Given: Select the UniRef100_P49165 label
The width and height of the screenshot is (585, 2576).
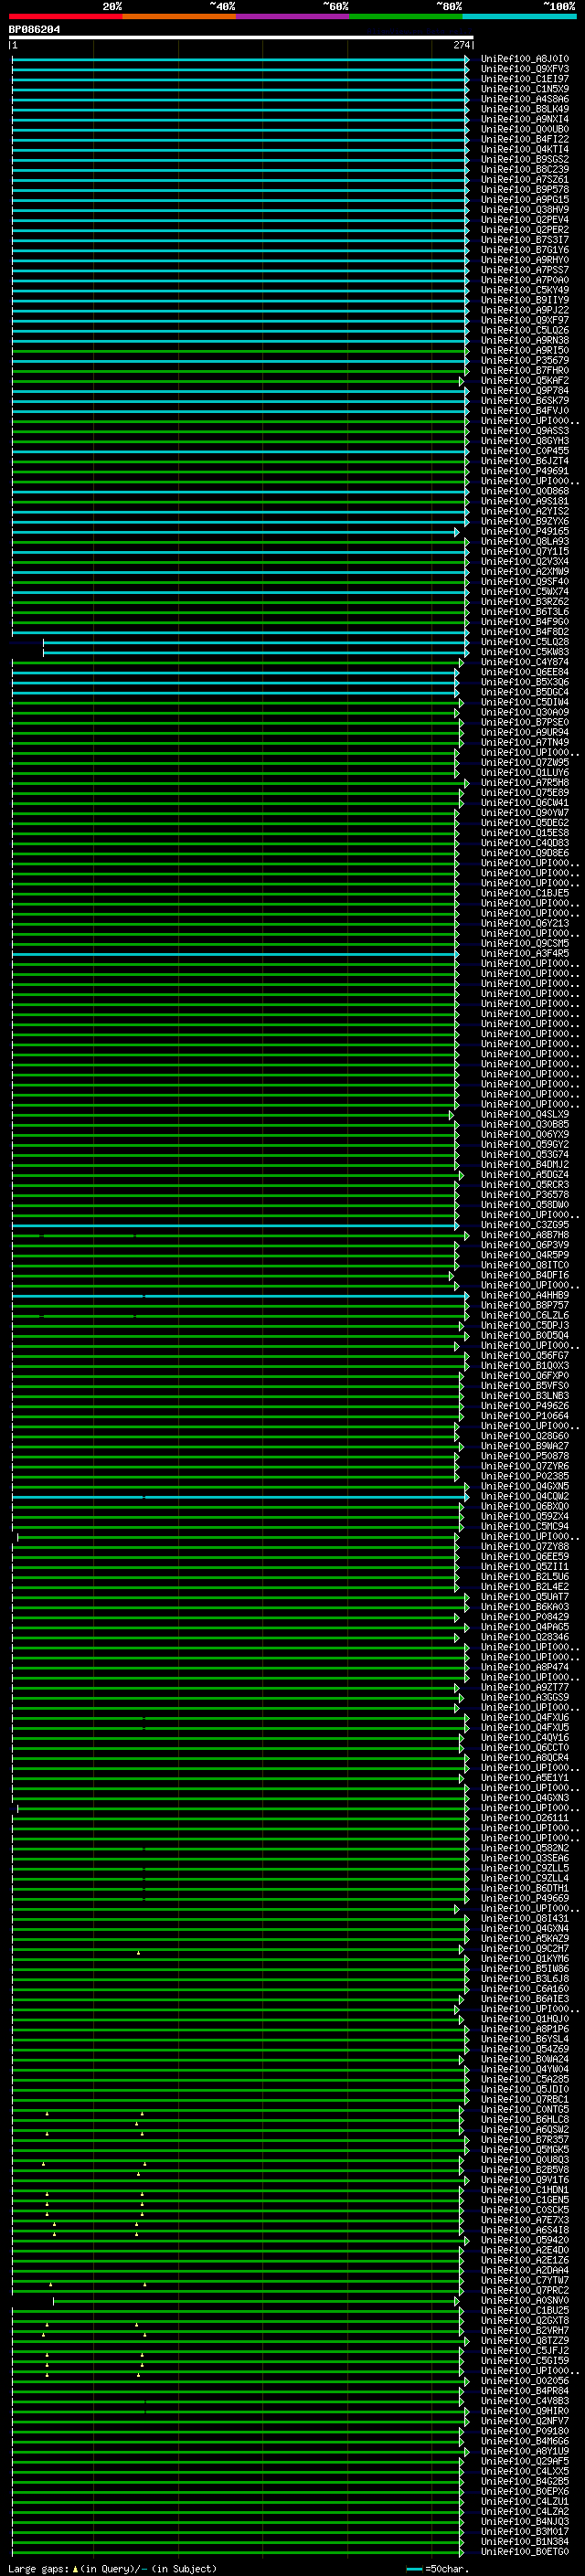Looking at the screenshot, I should tap(525, 532).
